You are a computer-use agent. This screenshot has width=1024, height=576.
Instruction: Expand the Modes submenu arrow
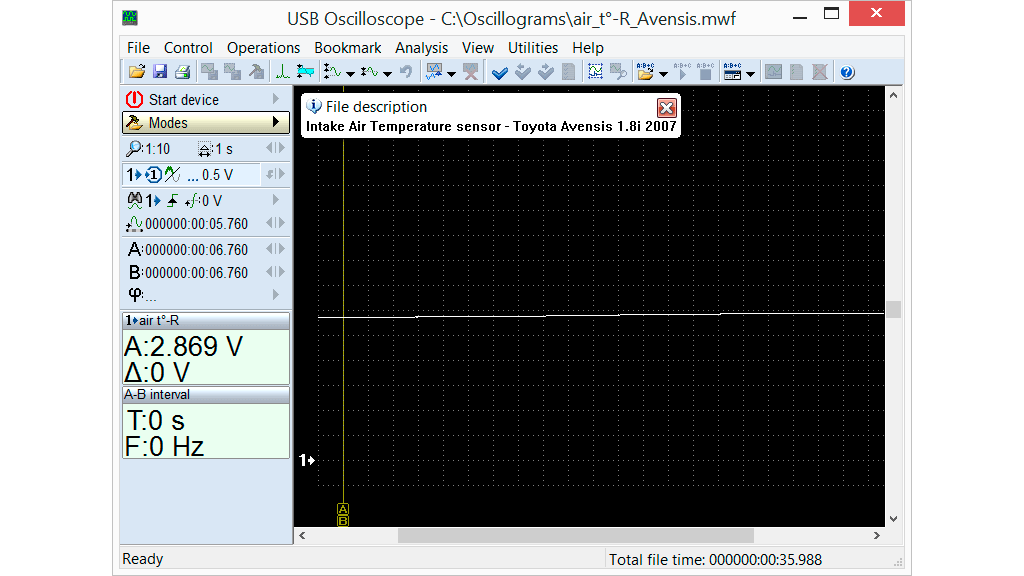pyautogui.click(x=276, y=122)
